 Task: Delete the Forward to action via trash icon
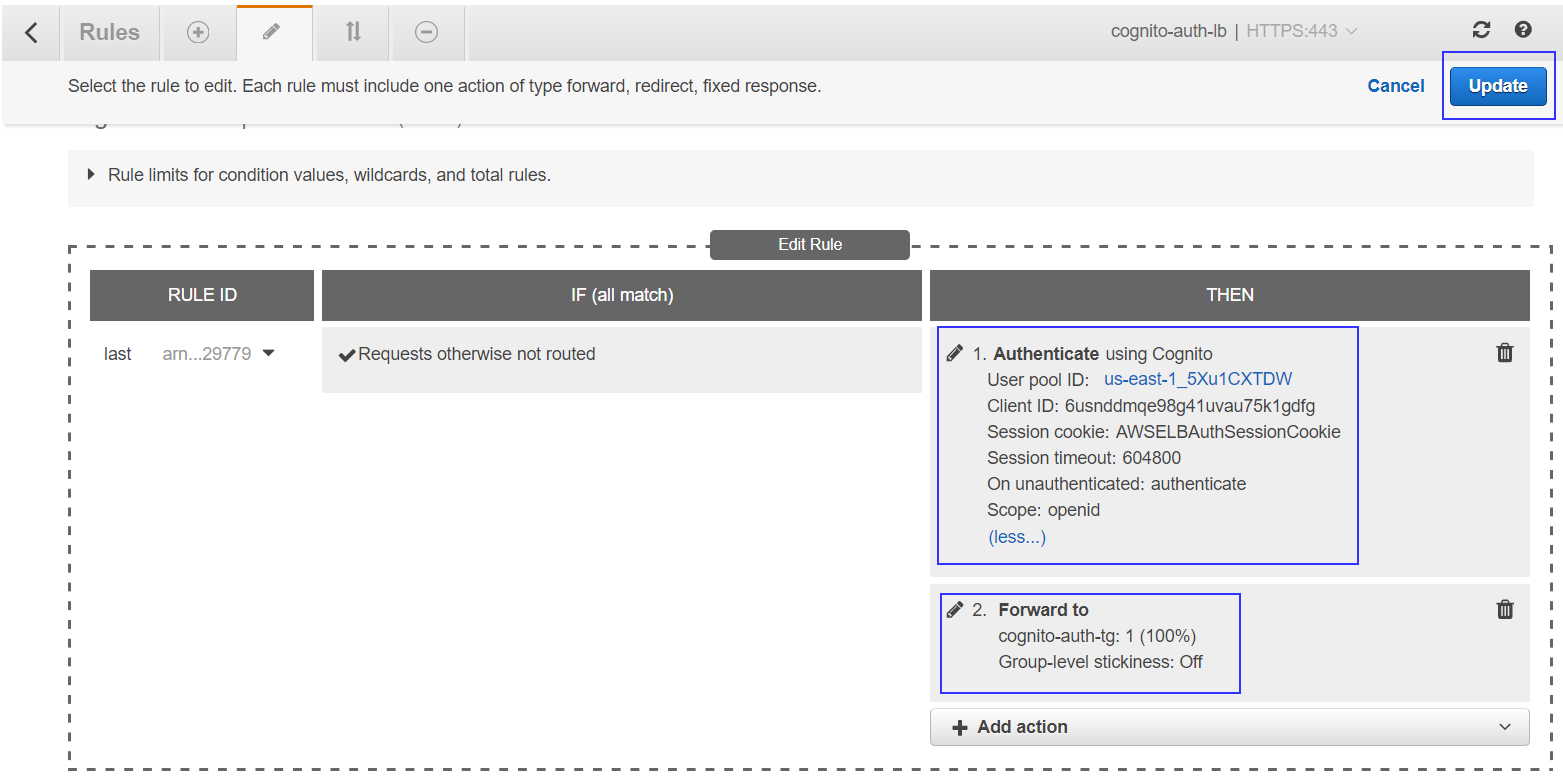tap(1505, 608)
